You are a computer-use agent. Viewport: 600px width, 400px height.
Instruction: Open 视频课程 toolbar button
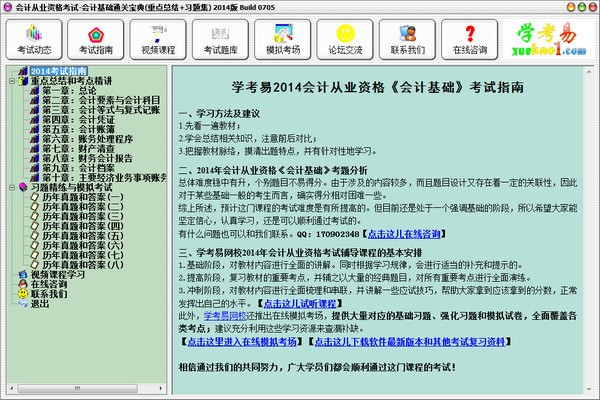pos(158,40)
